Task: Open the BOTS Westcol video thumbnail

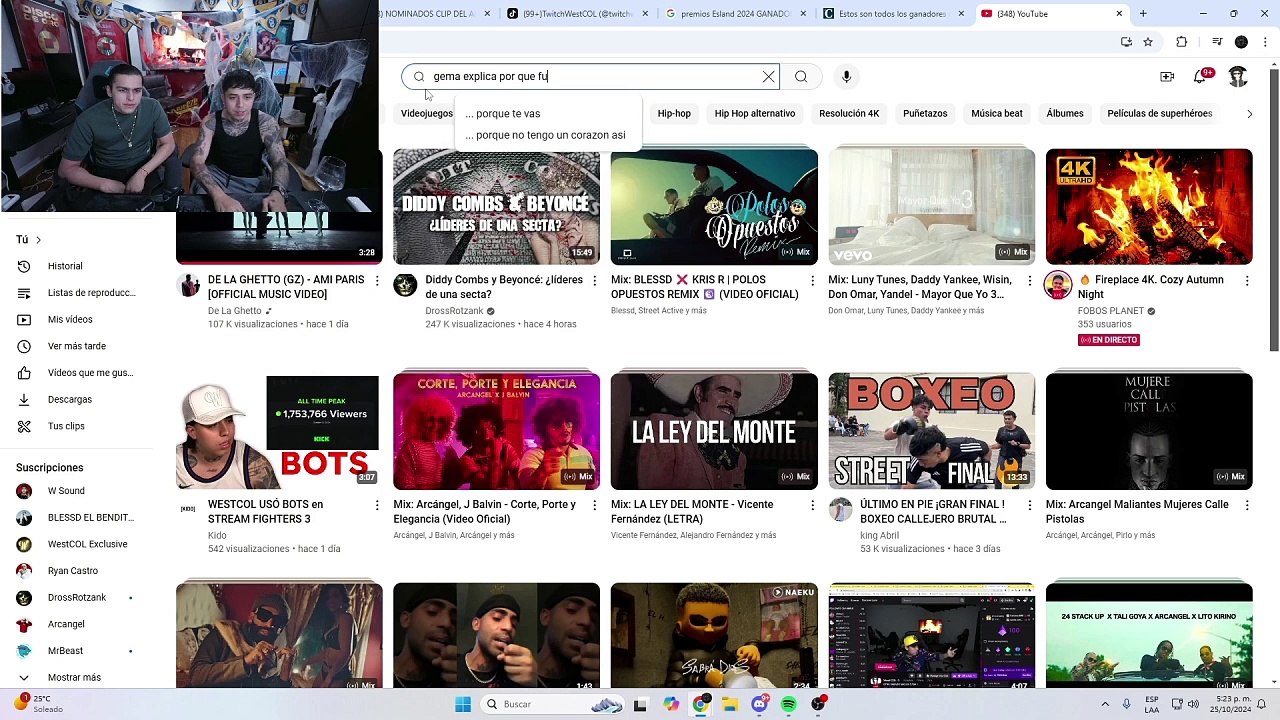Action: [x=279, y=431]
